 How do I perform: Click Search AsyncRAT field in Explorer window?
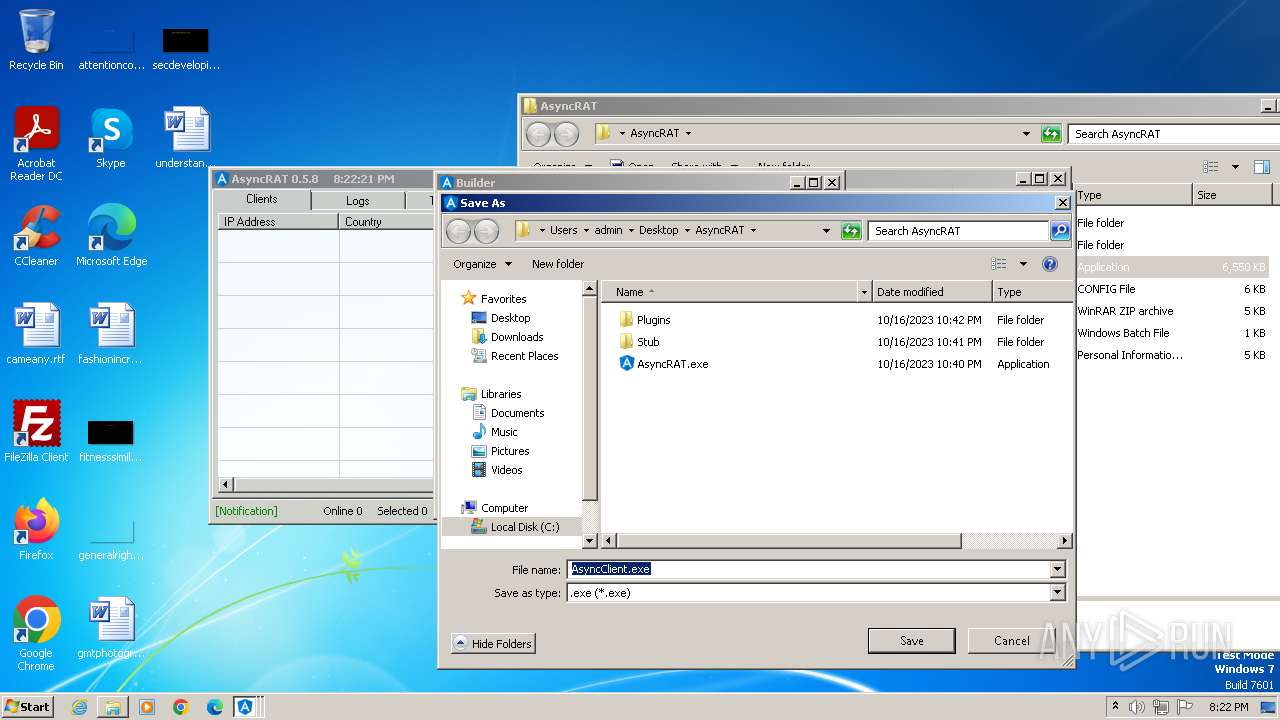coord(1172,134)
